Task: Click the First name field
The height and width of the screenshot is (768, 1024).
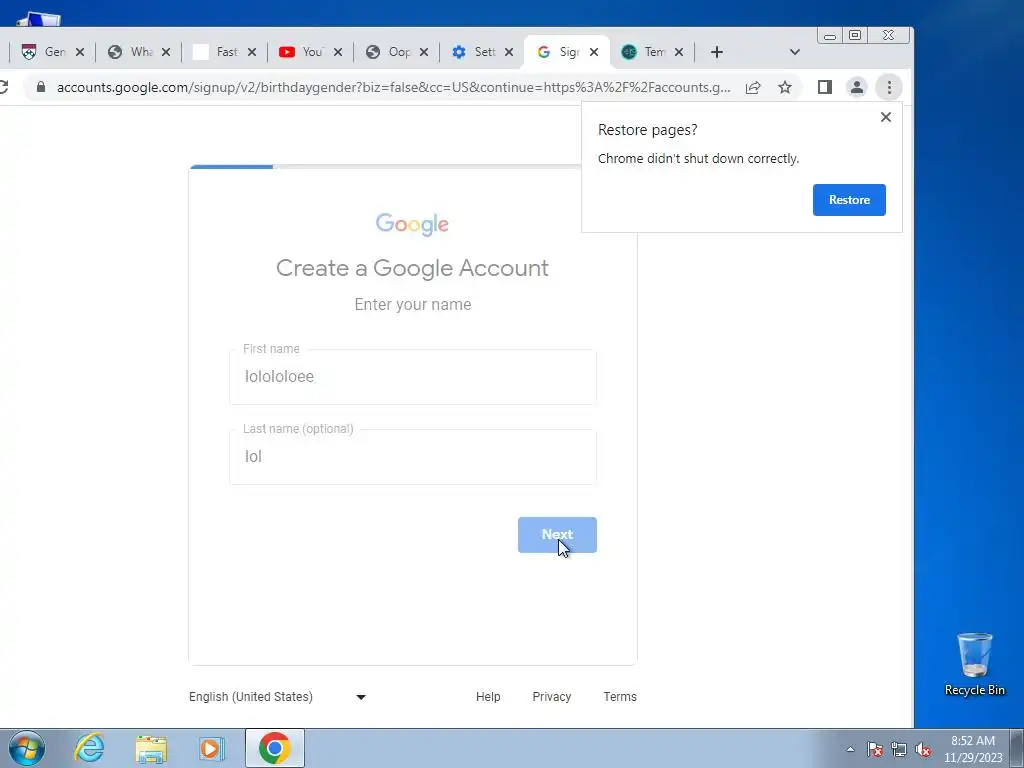Action: pos(413,377)
